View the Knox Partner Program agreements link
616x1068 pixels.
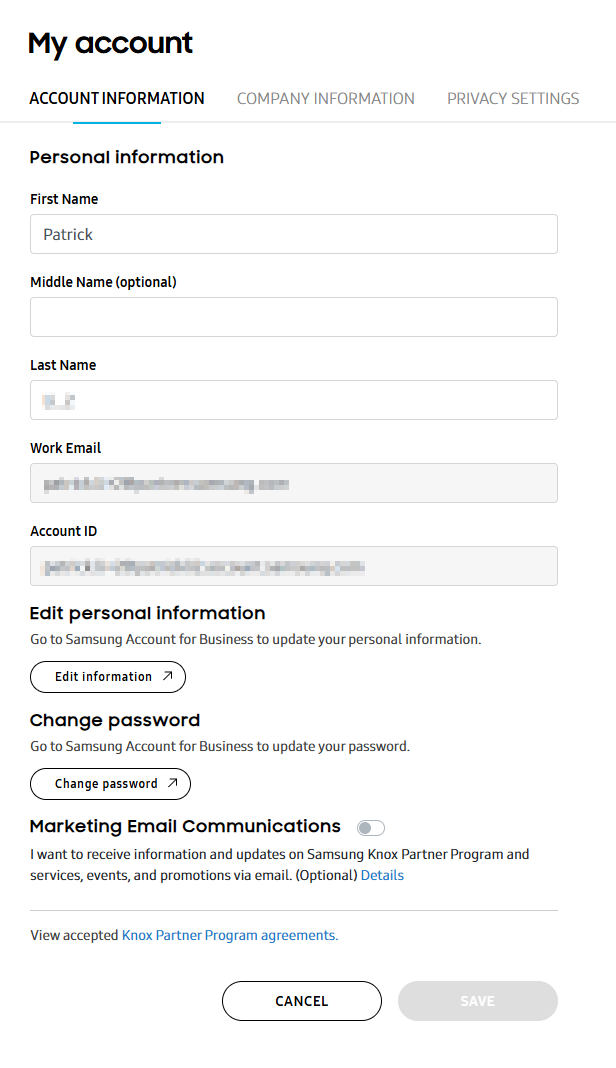pos(229,935)
